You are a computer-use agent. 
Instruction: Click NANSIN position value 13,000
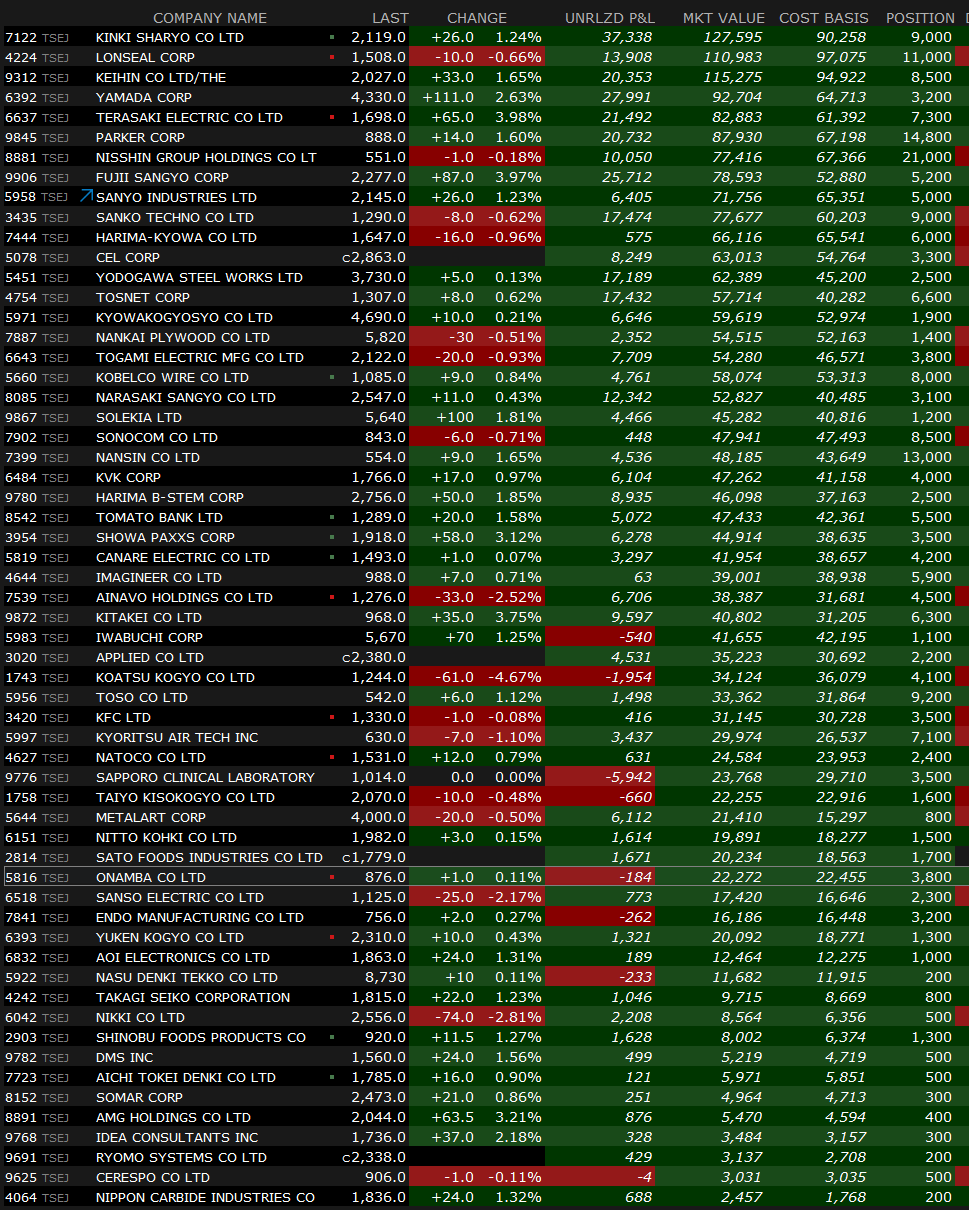(x=927, y=457)
